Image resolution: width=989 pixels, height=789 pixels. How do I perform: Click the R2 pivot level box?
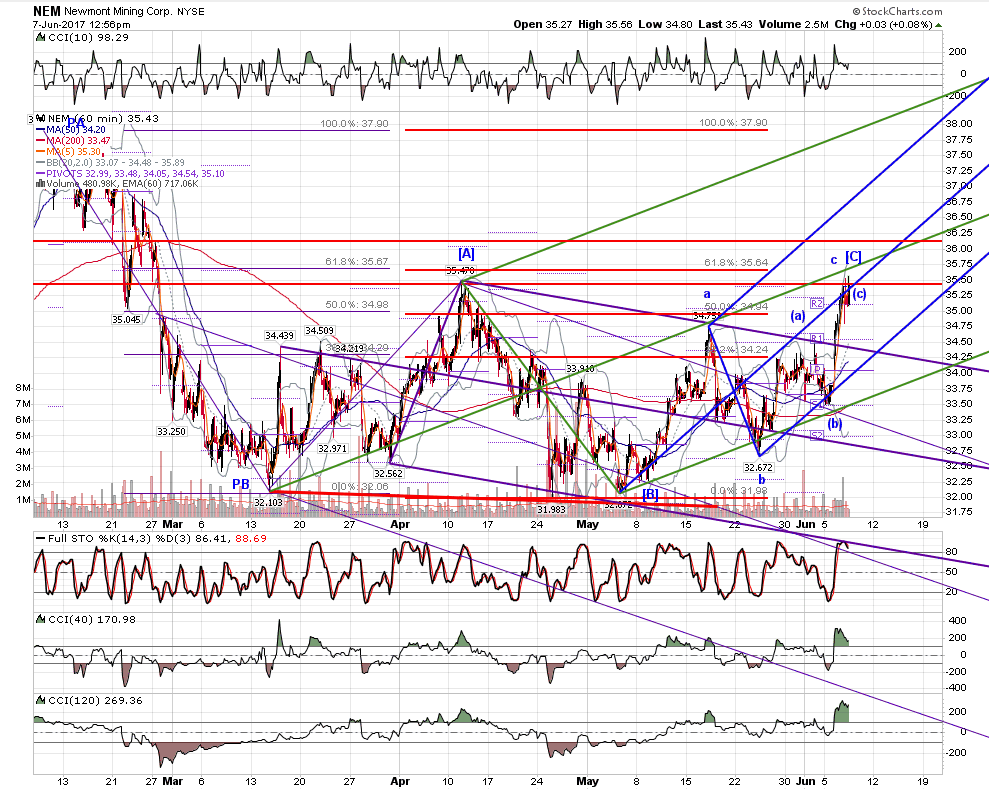pos(817,303)
